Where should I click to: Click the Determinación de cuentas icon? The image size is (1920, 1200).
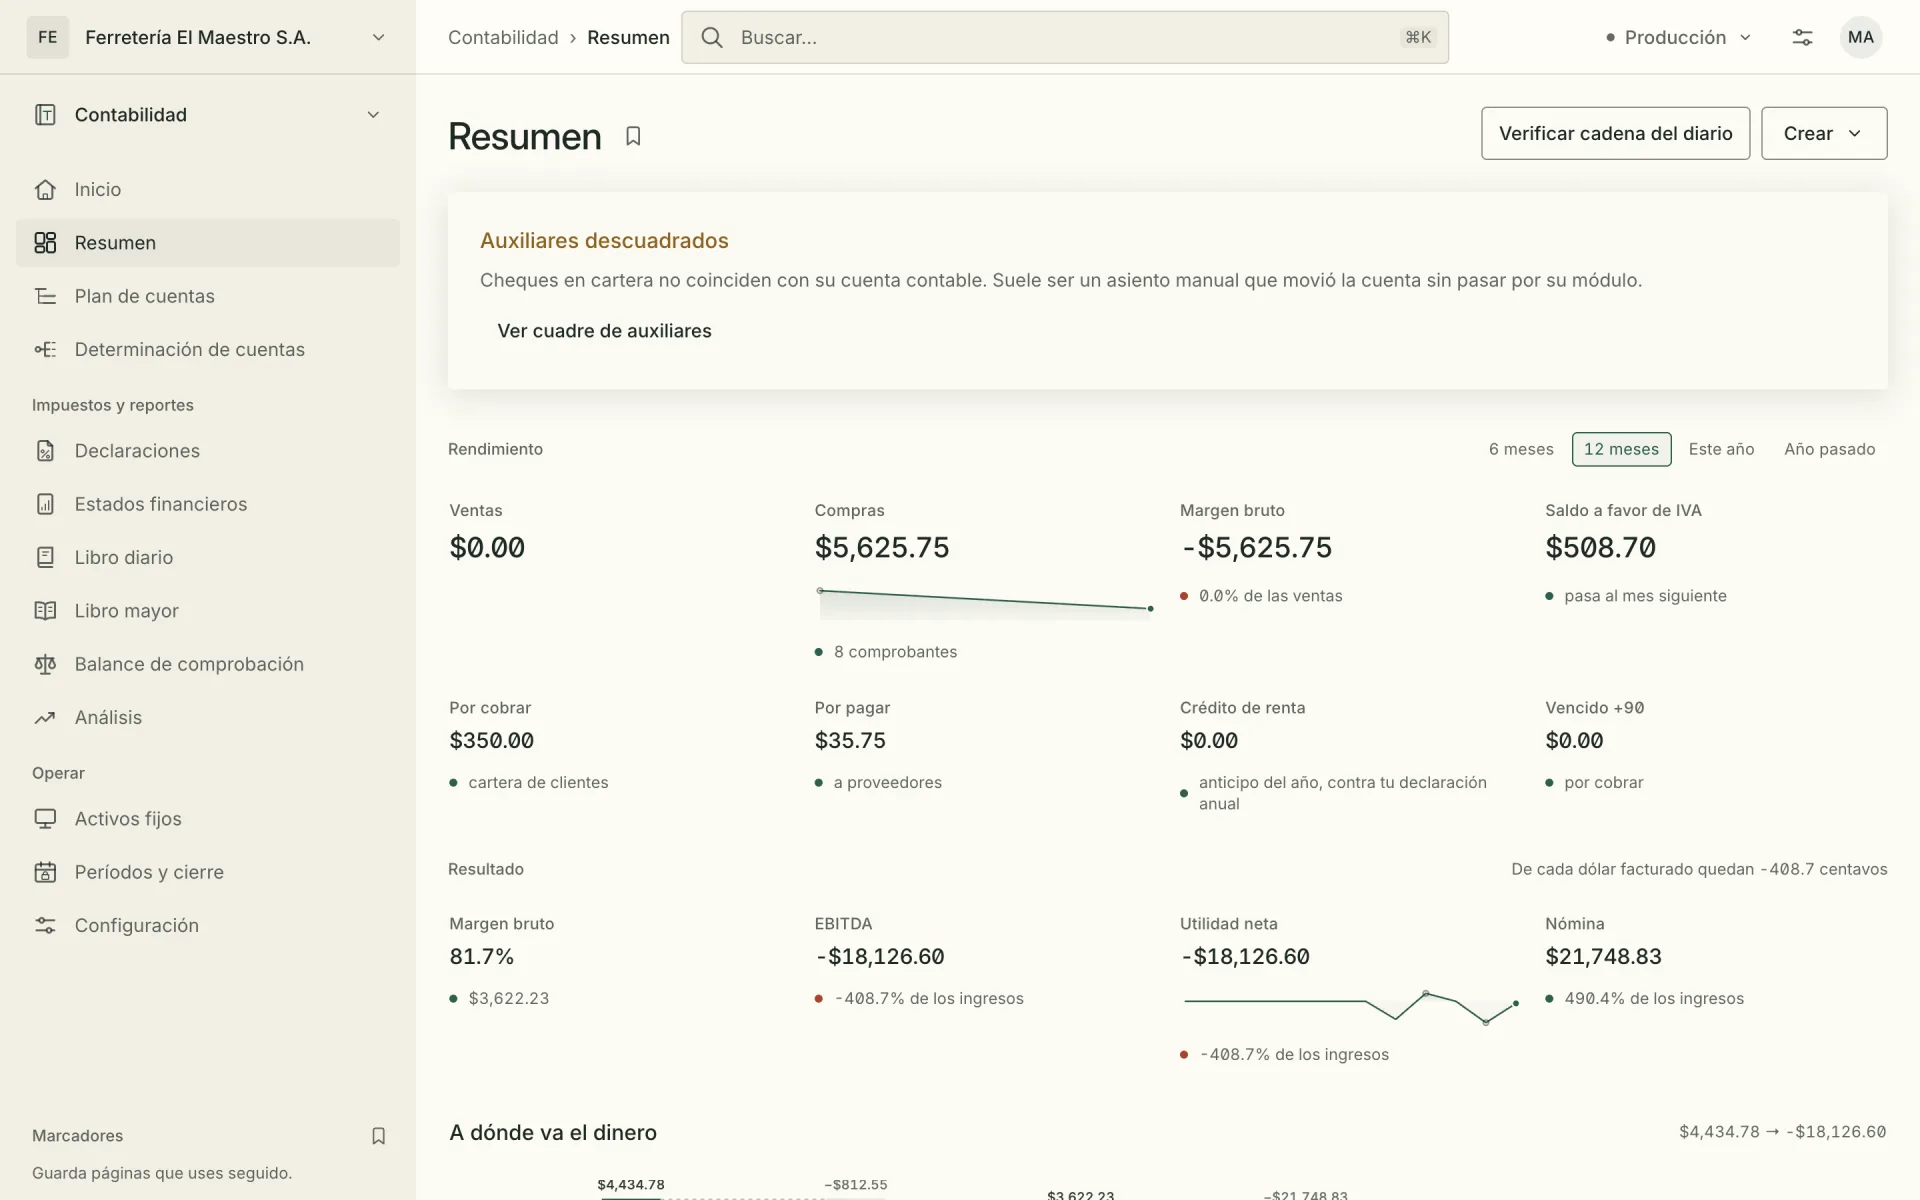click(45, 349)
